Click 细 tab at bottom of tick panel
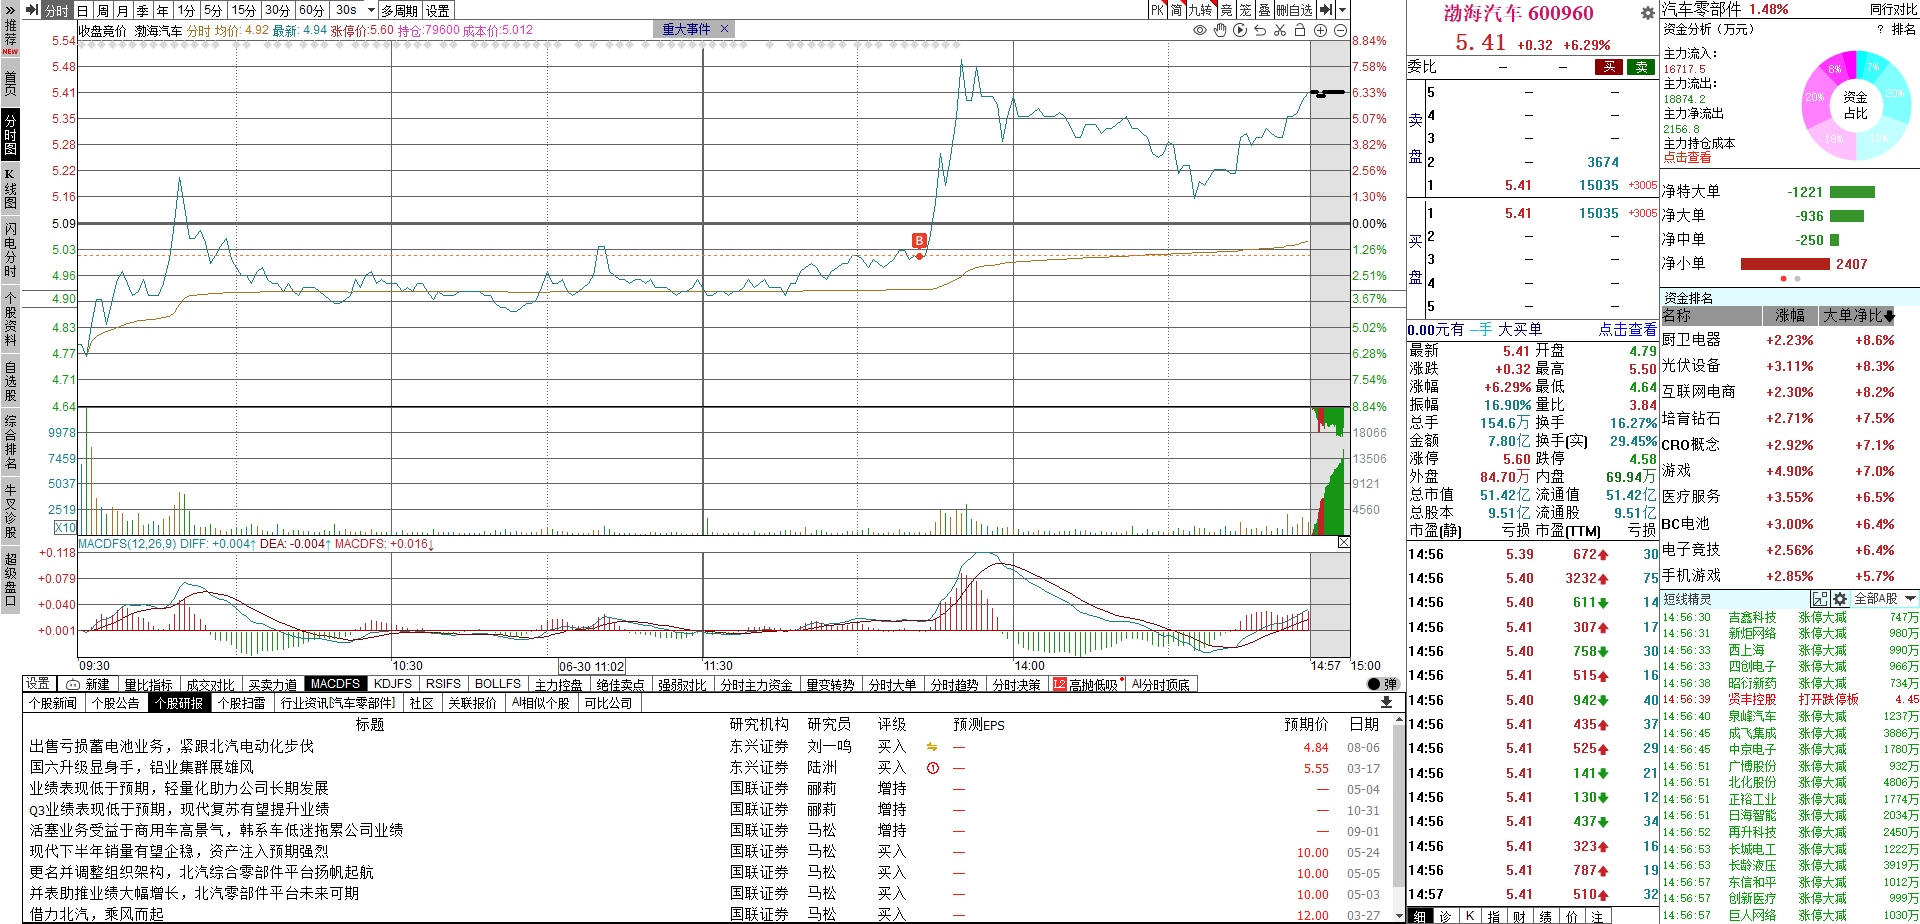This screenshot has height=924, width=1920. coord(1420,916)
